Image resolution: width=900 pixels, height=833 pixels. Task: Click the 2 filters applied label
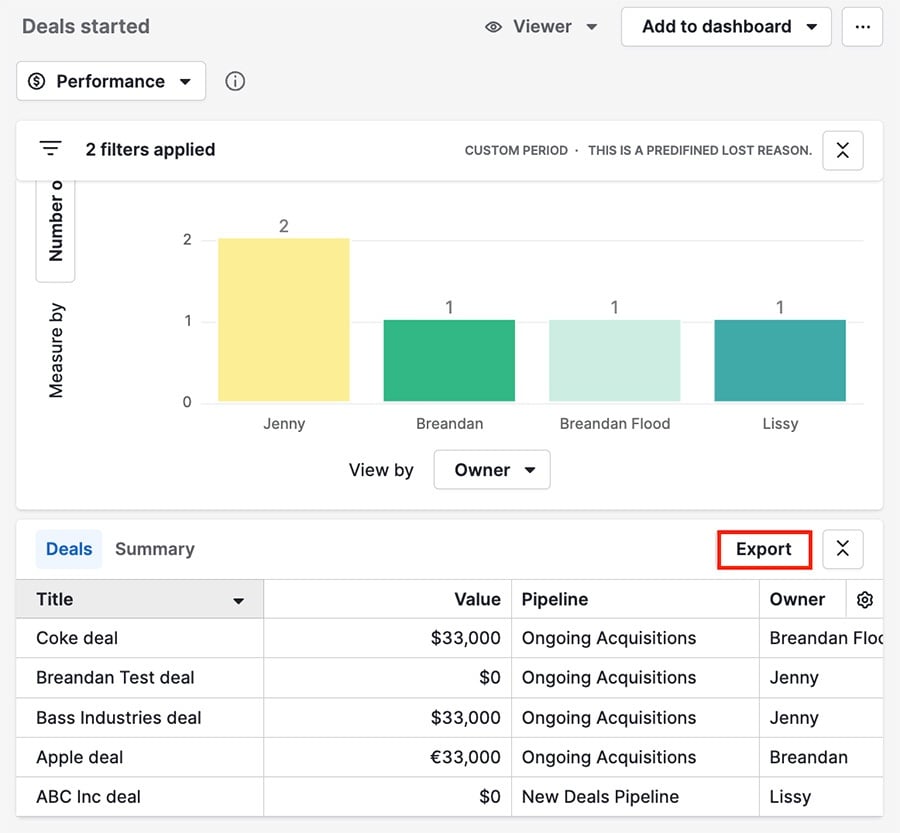coord(150,150)
